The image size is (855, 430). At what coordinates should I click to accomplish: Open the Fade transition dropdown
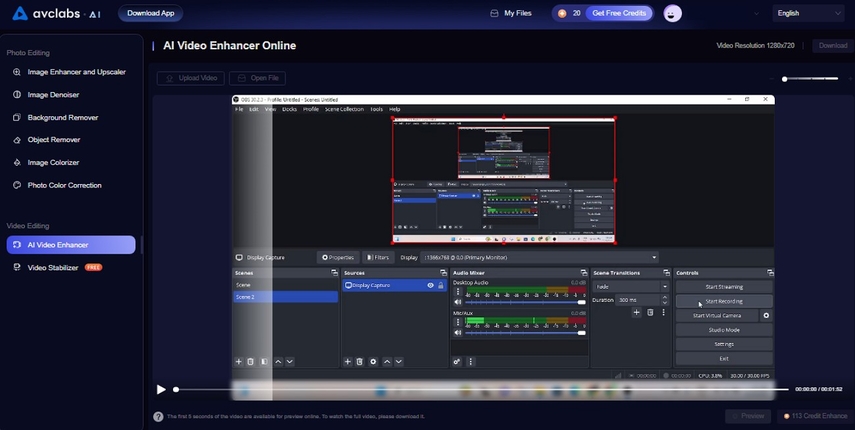[630, 287]
